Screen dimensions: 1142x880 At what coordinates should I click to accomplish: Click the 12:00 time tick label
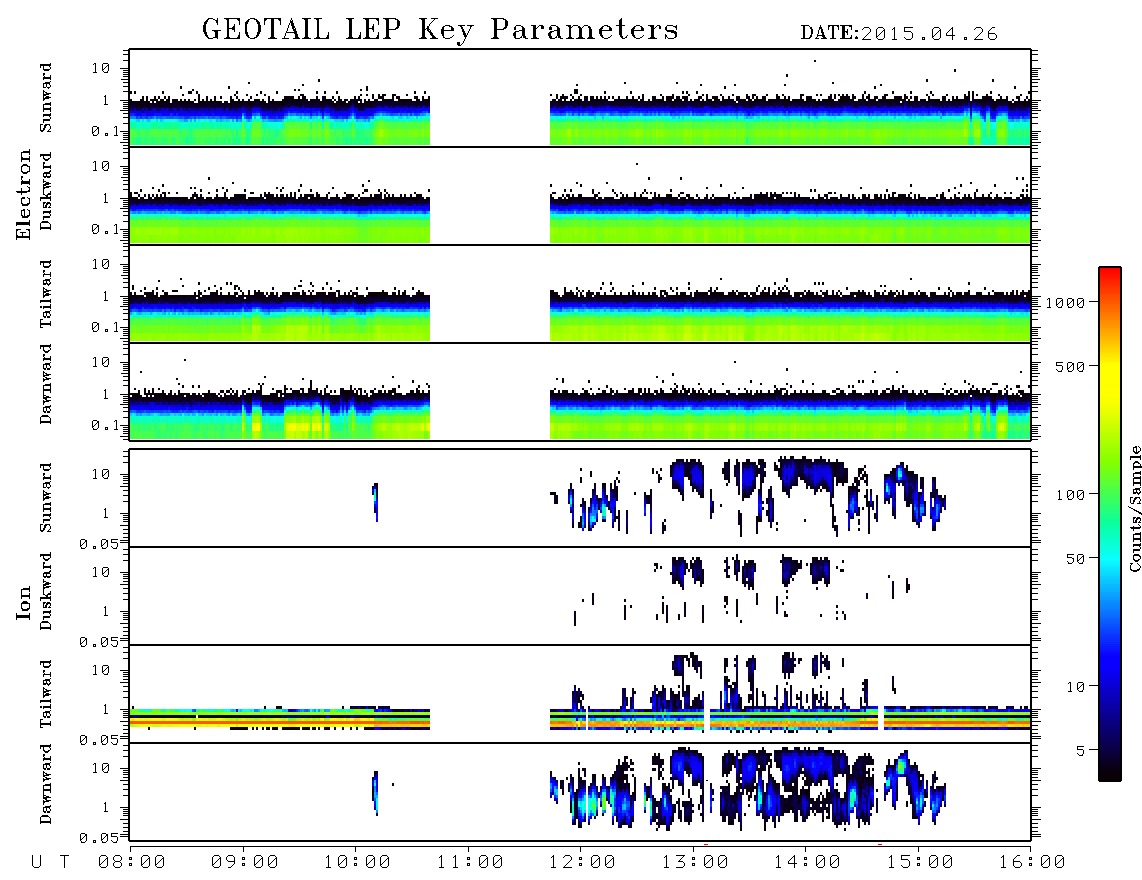pyautogui.click(x=582, y=863)
